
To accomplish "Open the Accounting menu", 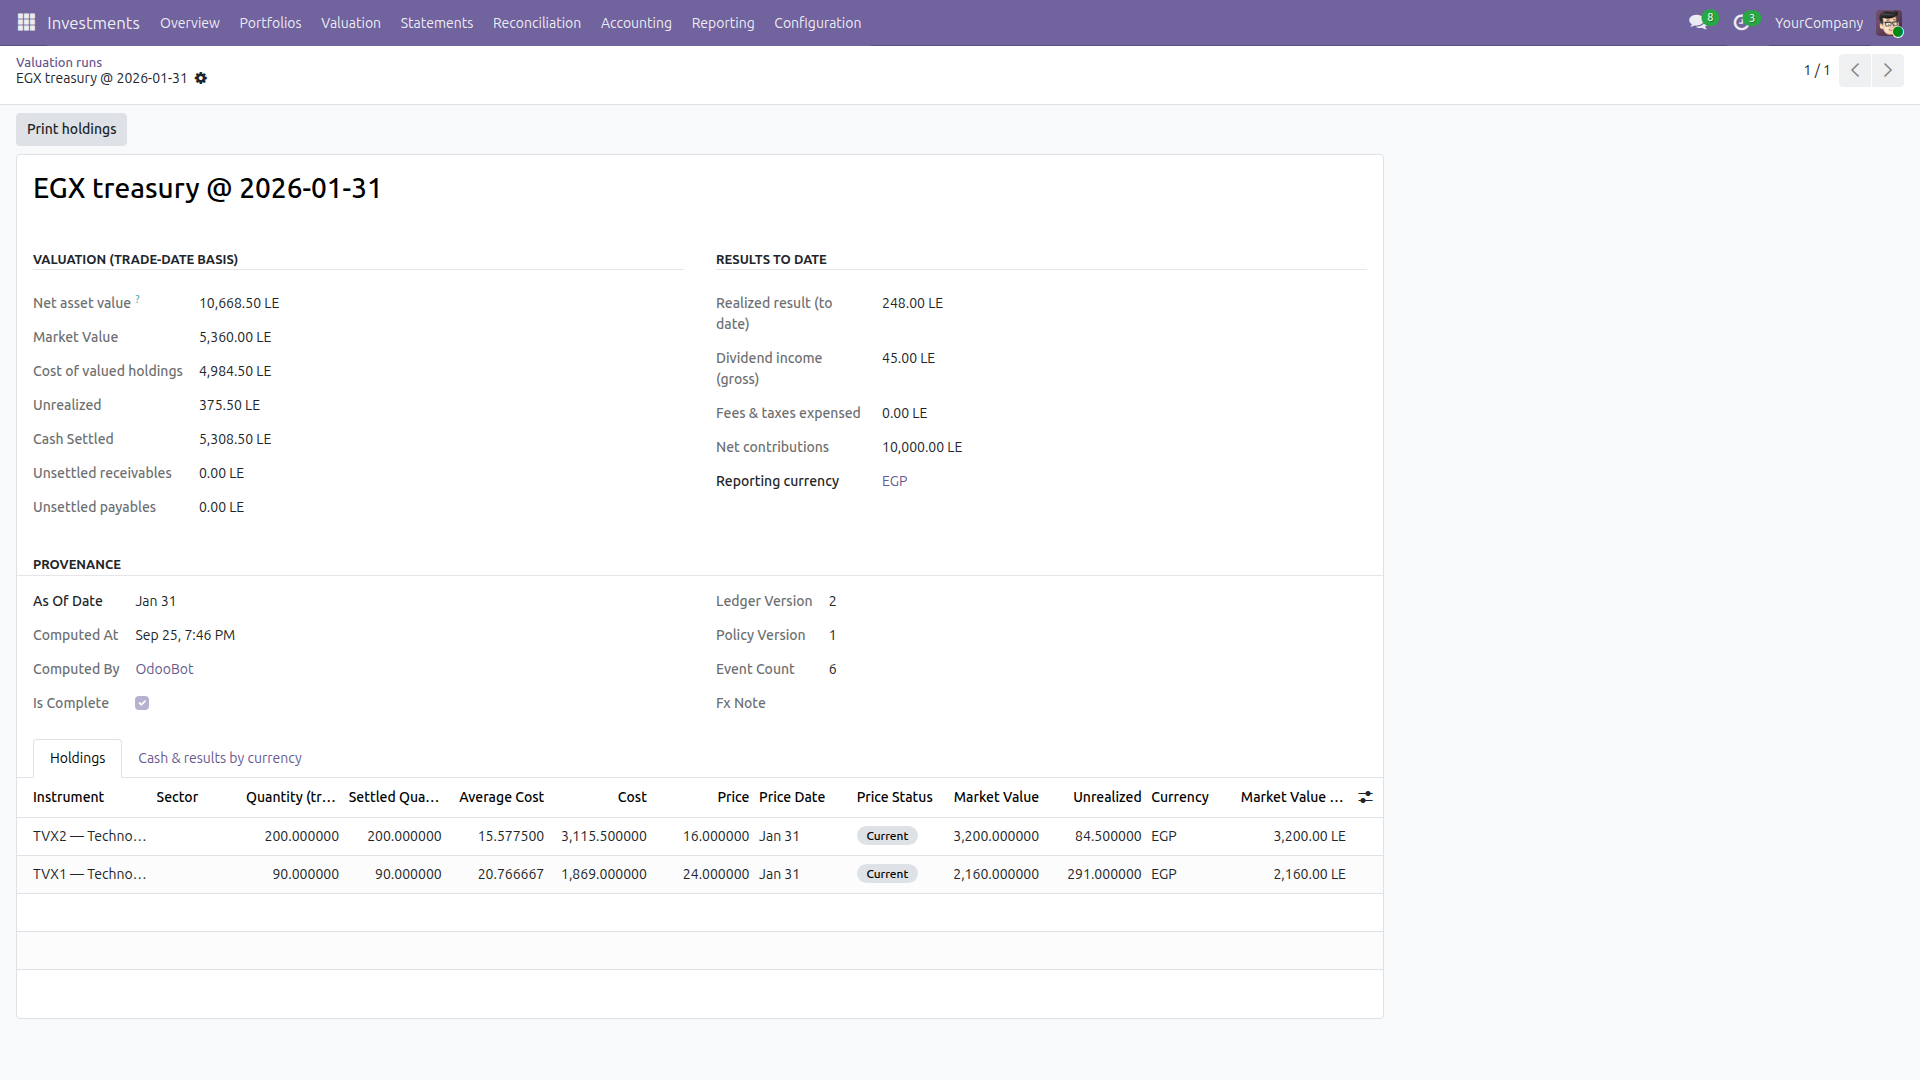I will (636, 22).
